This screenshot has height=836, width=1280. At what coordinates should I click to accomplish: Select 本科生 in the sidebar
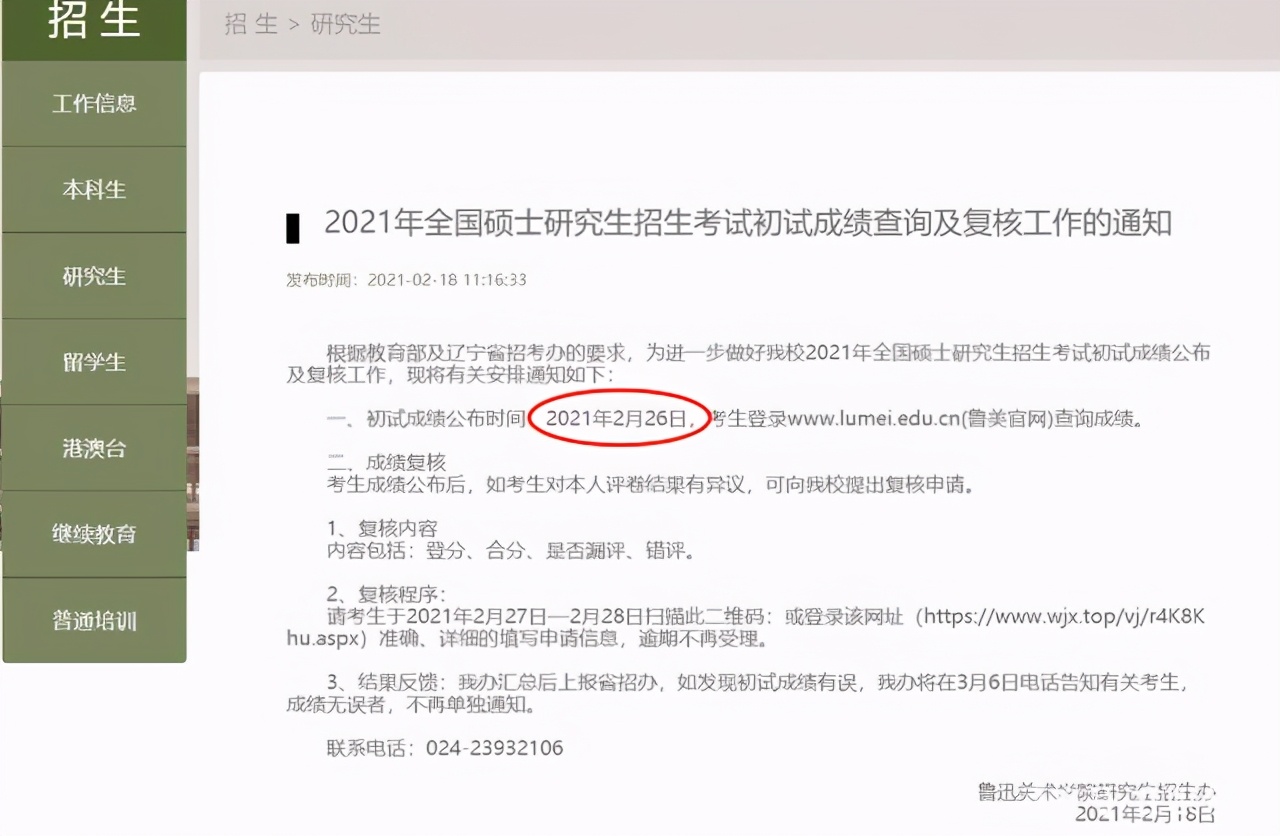tap(95, 190)
